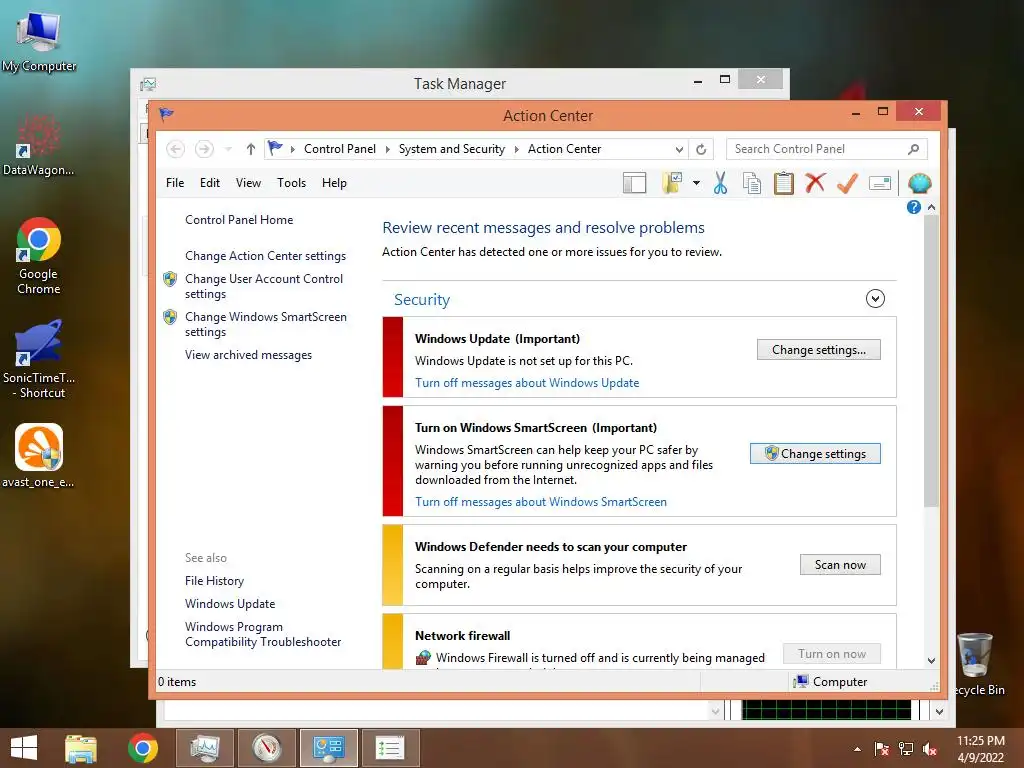Switch to Task Manager taskbar button
This screenshot has height=768, width=1024.
[204, 748]
